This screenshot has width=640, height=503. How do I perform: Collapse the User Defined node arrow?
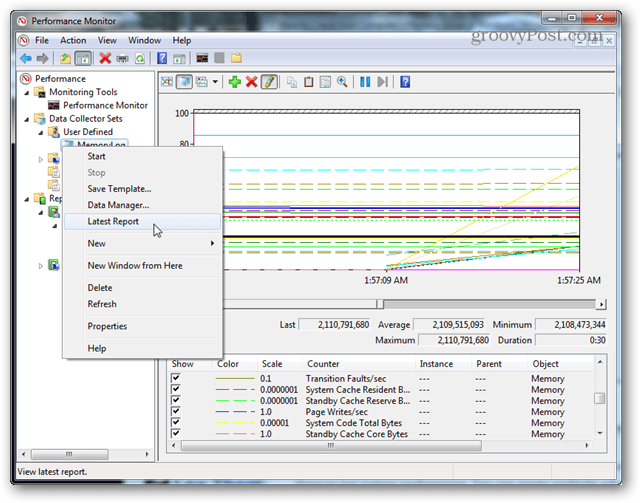point(41,133)
